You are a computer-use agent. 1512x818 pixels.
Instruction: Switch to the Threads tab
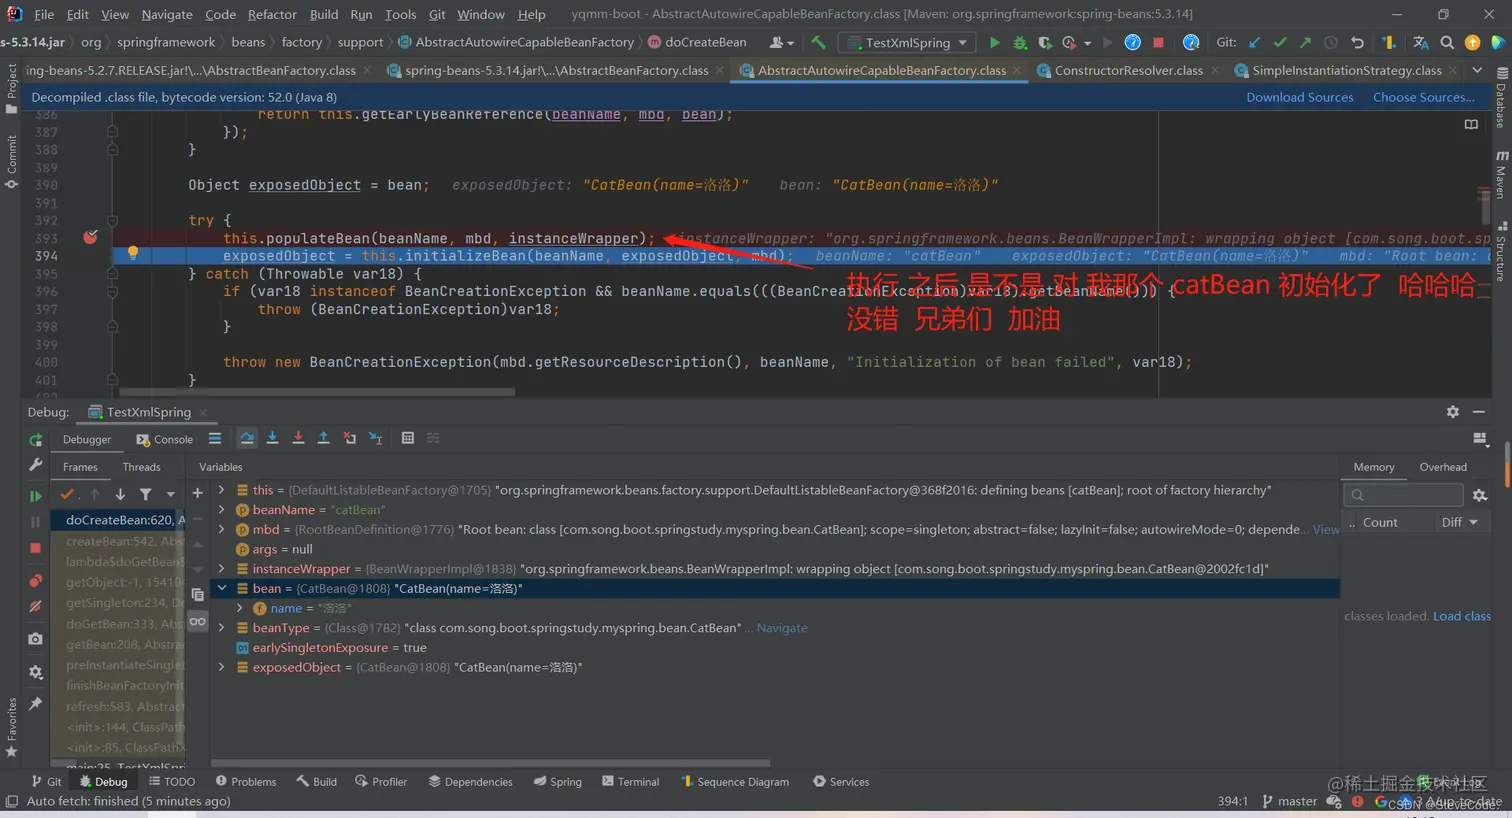141,467
